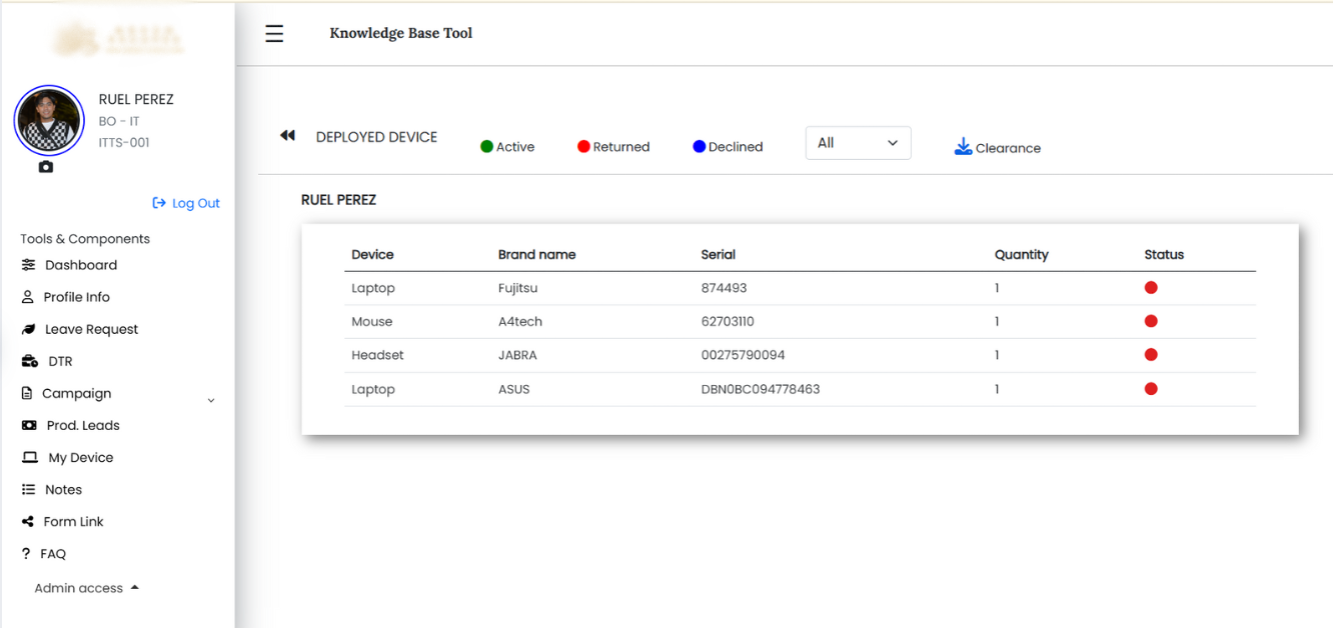Image resolution: width=1333 pixels, height=628 pixels.
Task: Go to Leave Request page
Action: click(x=91, y=329)
